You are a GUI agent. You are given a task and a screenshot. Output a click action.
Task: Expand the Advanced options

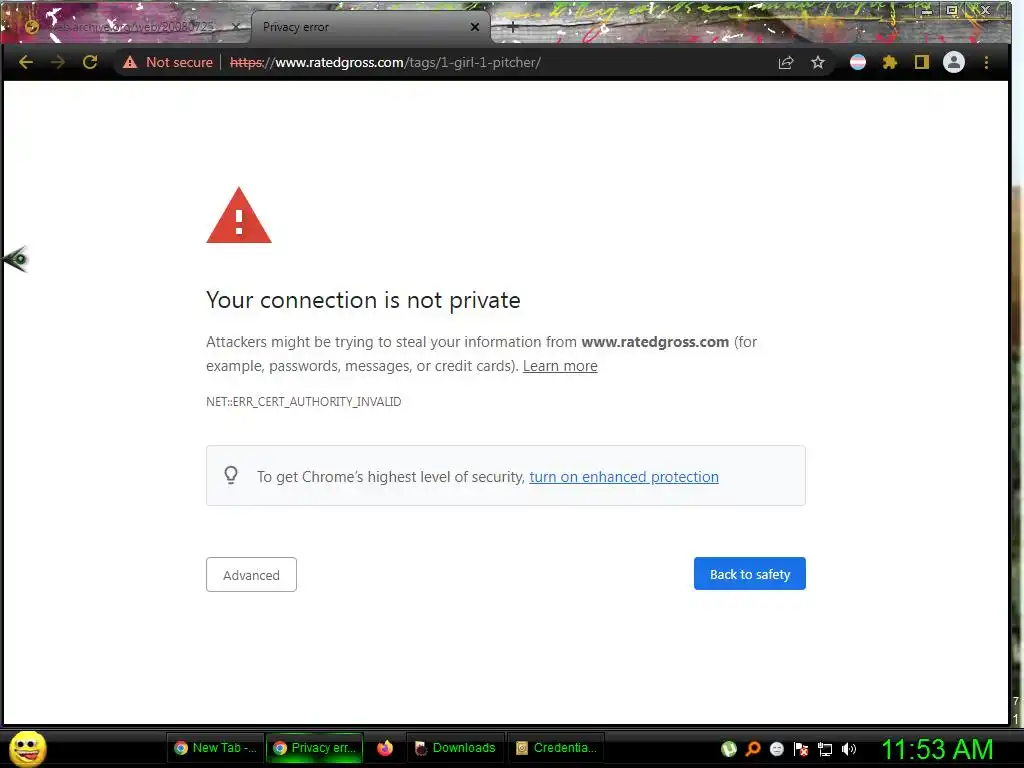pyautogui.click(x=251, y=575)
